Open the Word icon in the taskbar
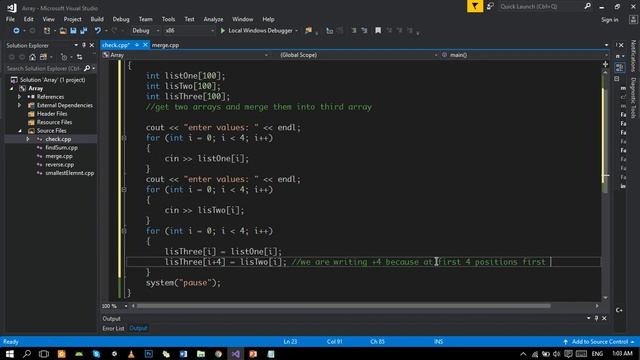The image size is (640, 360). (183, 354)
